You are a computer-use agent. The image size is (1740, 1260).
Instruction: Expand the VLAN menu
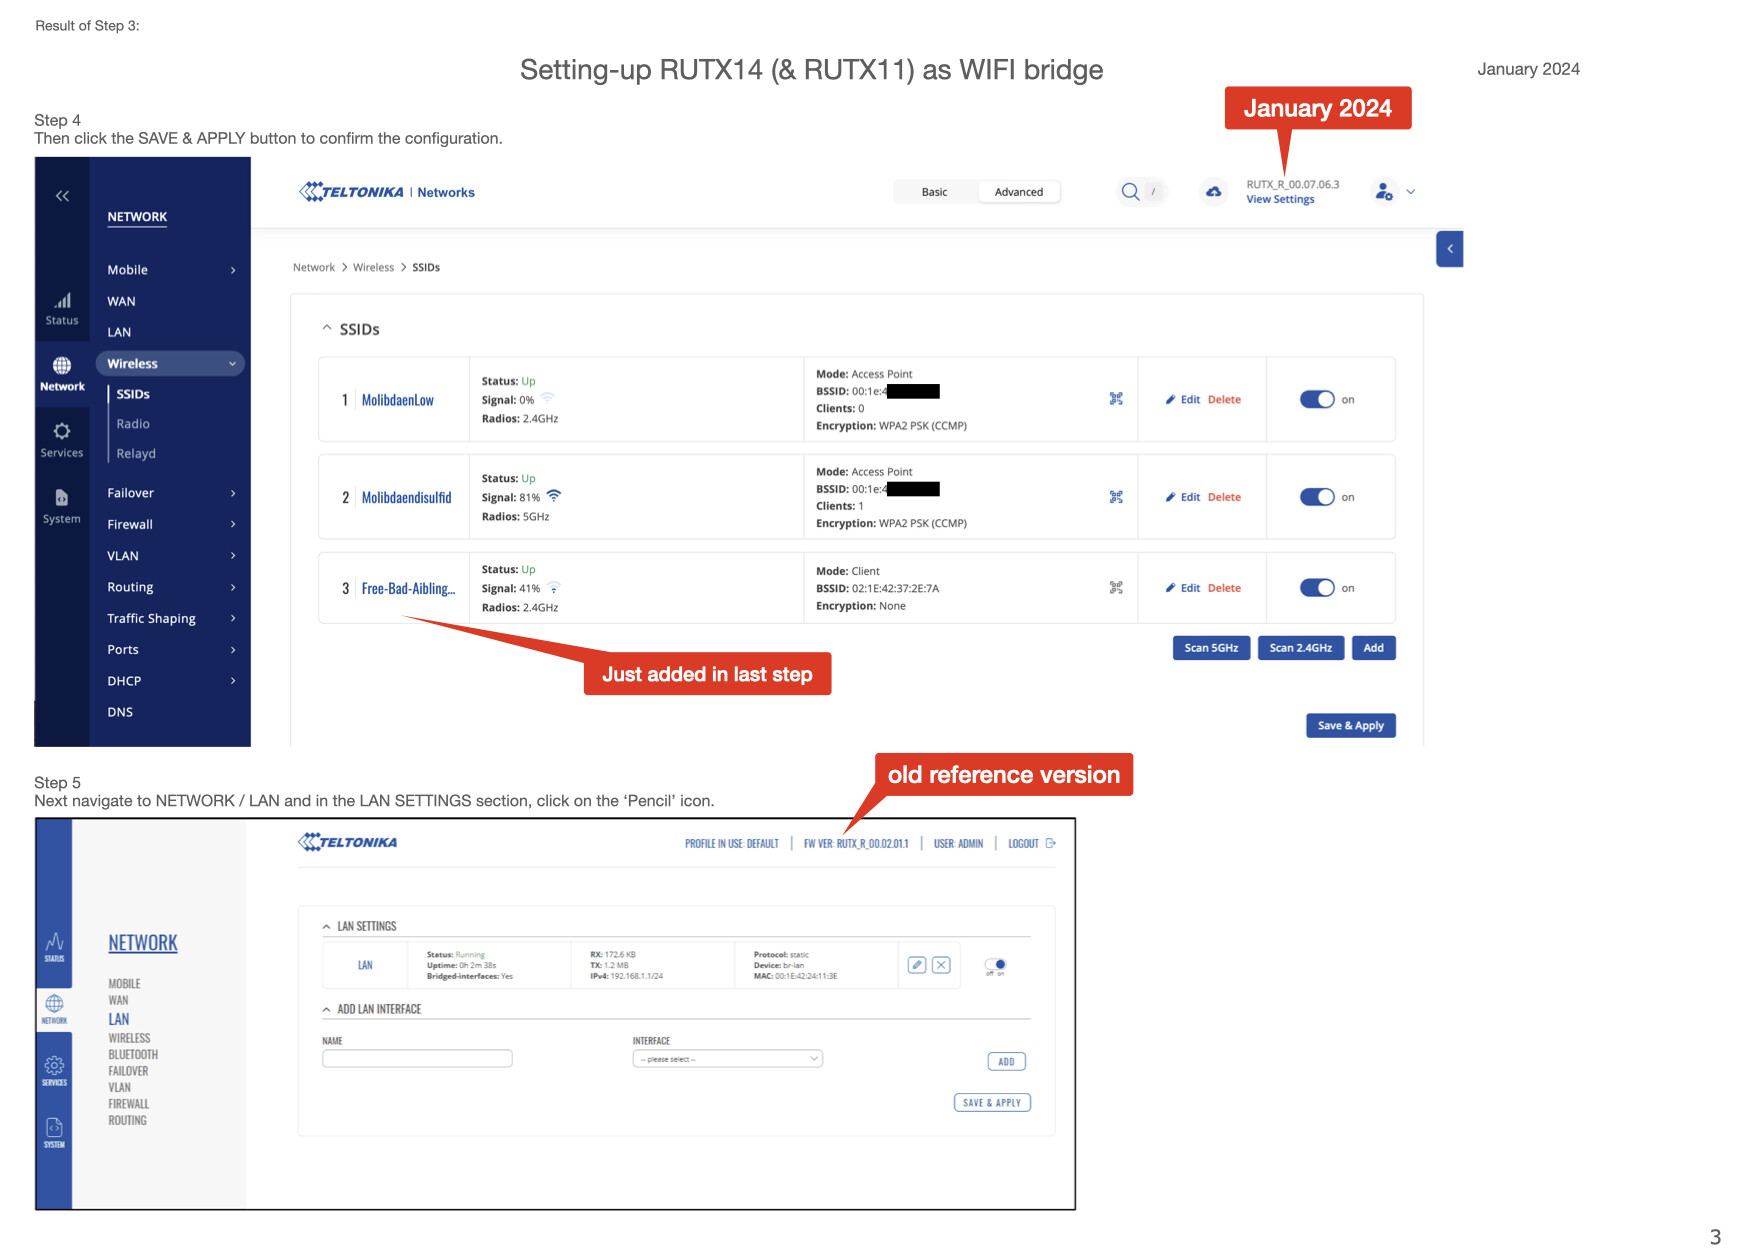172,556
